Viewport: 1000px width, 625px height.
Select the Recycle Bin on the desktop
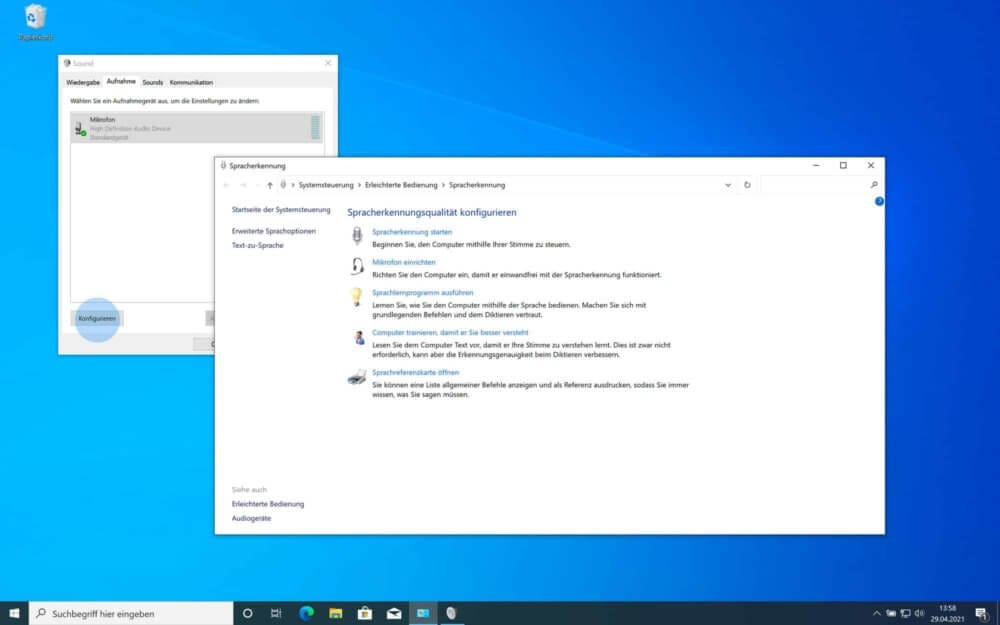click(x=36, y=22)
